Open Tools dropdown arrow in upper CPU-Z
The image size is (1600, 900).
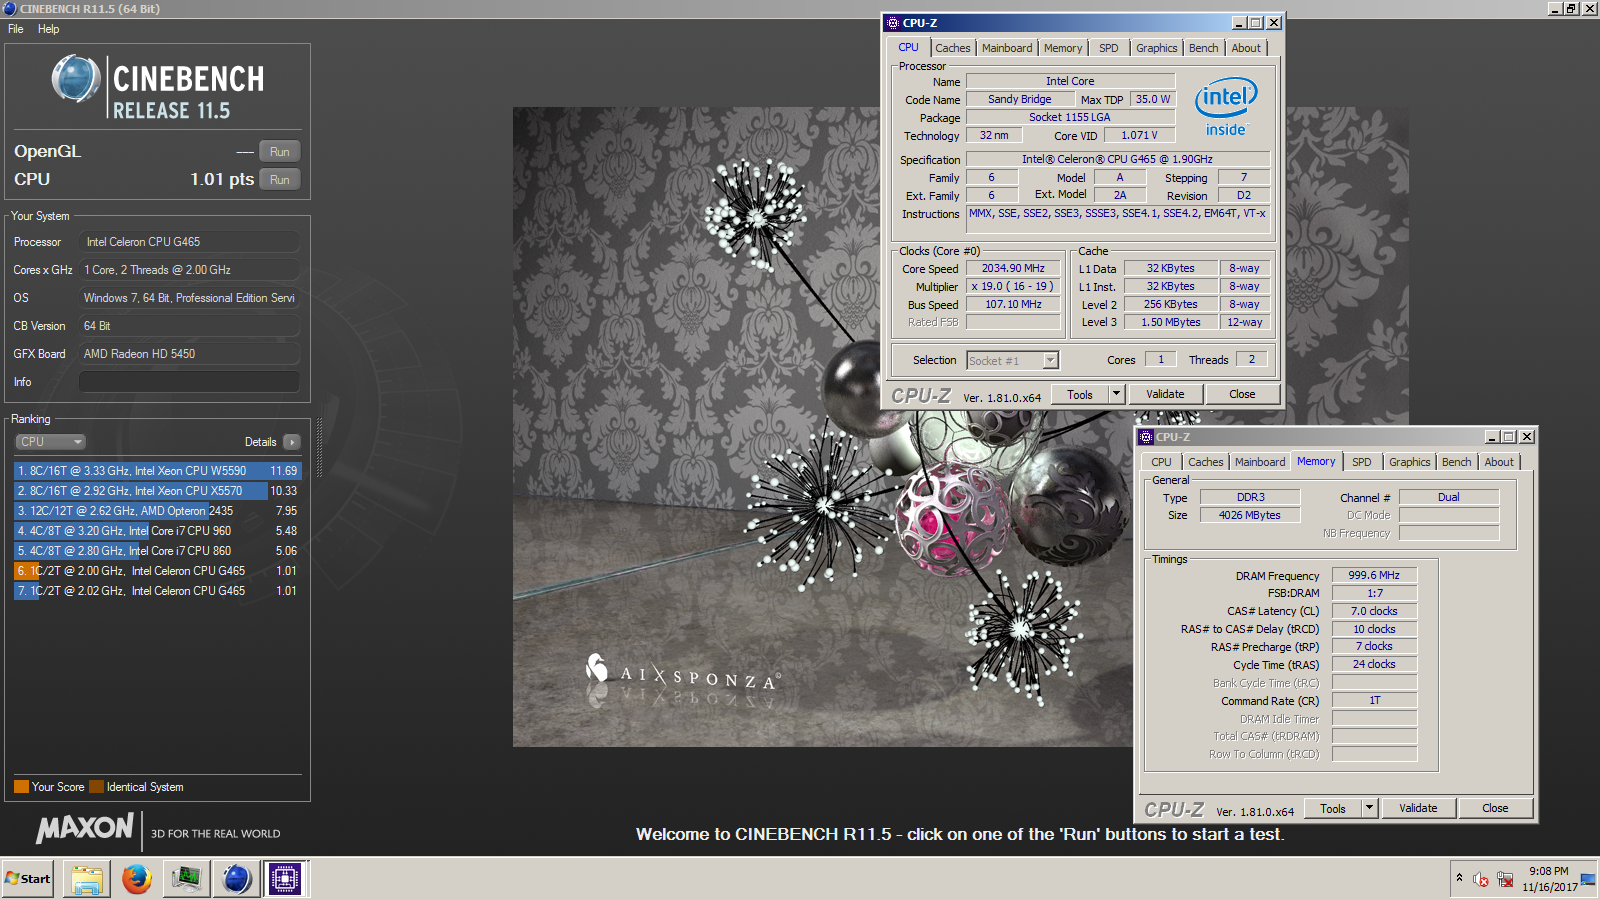point(1117,395)
